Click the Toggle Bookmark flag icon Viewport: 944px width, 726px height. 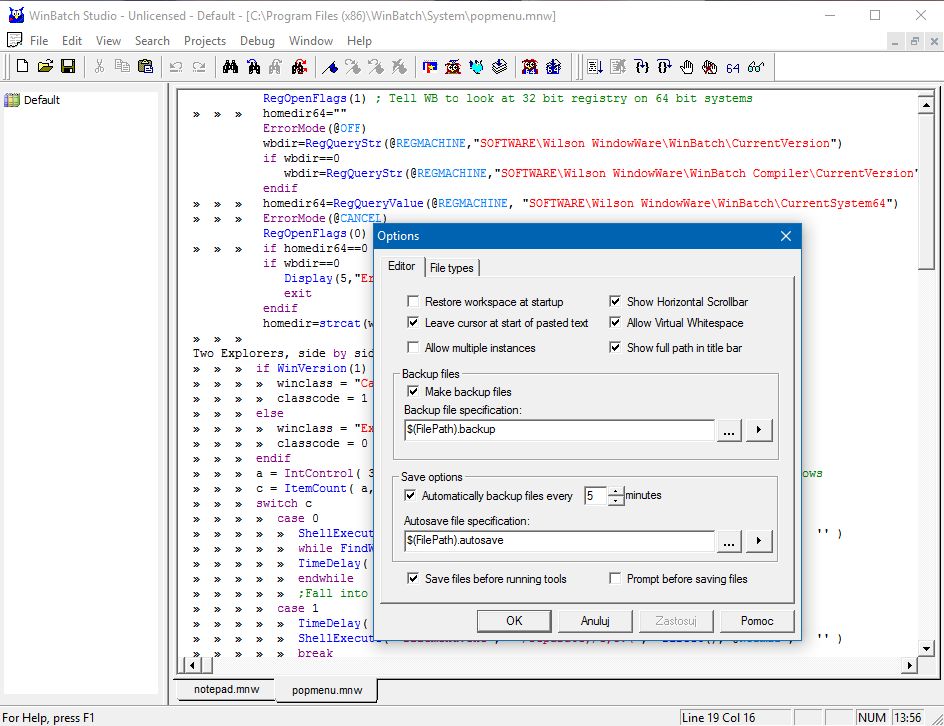click(330, 66)
